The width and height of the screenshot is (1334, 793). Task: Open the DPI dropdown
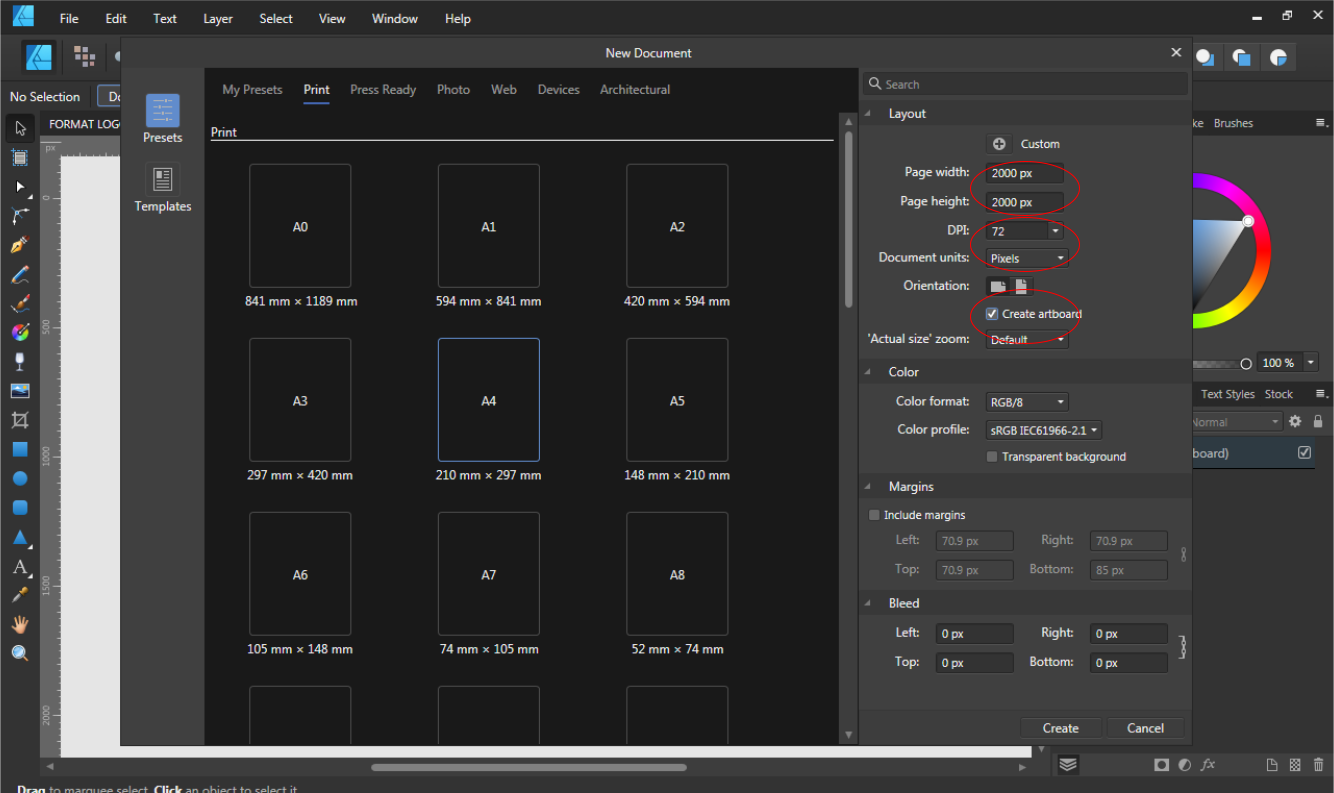1055,229
